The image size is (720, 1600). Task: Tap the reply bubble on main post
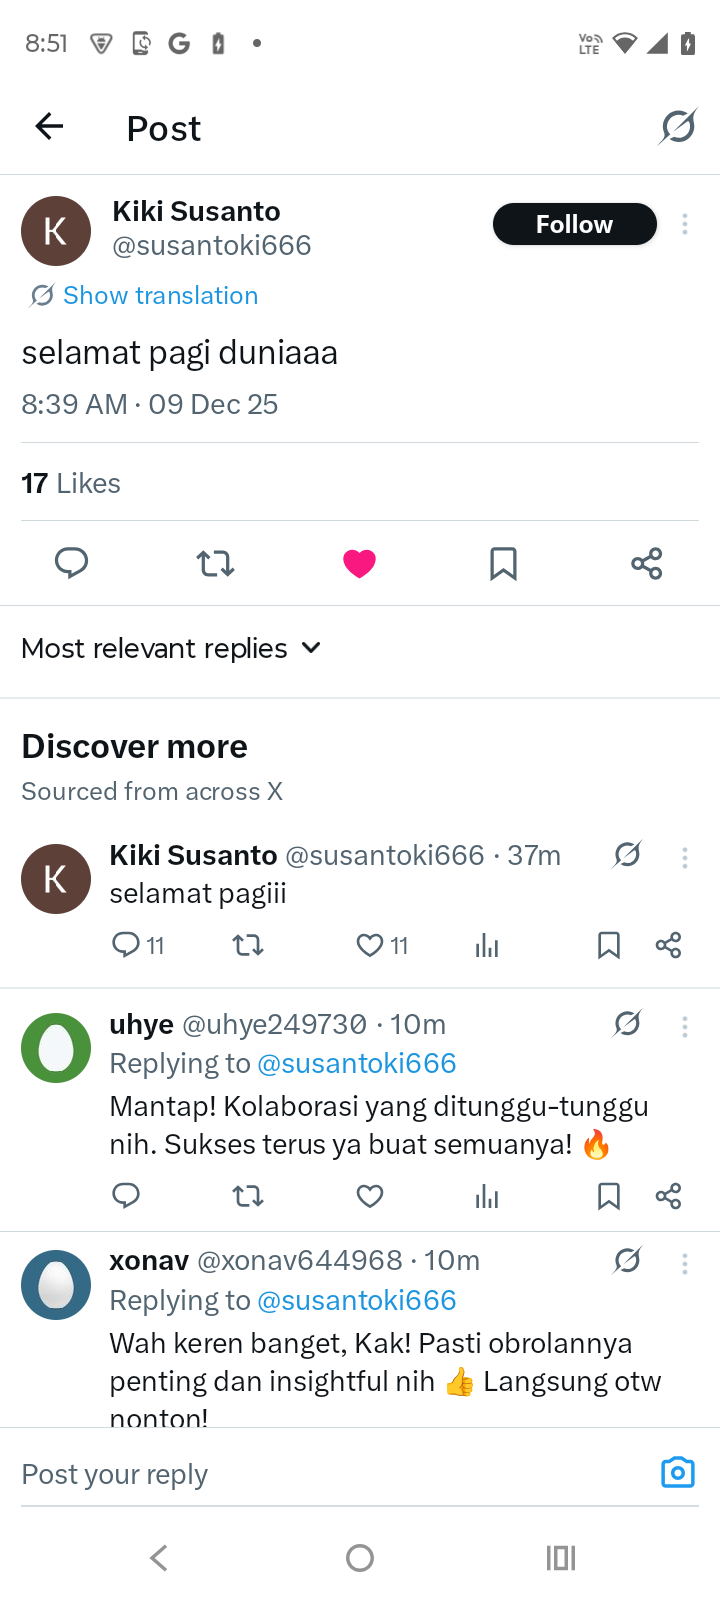pos(71,563)
